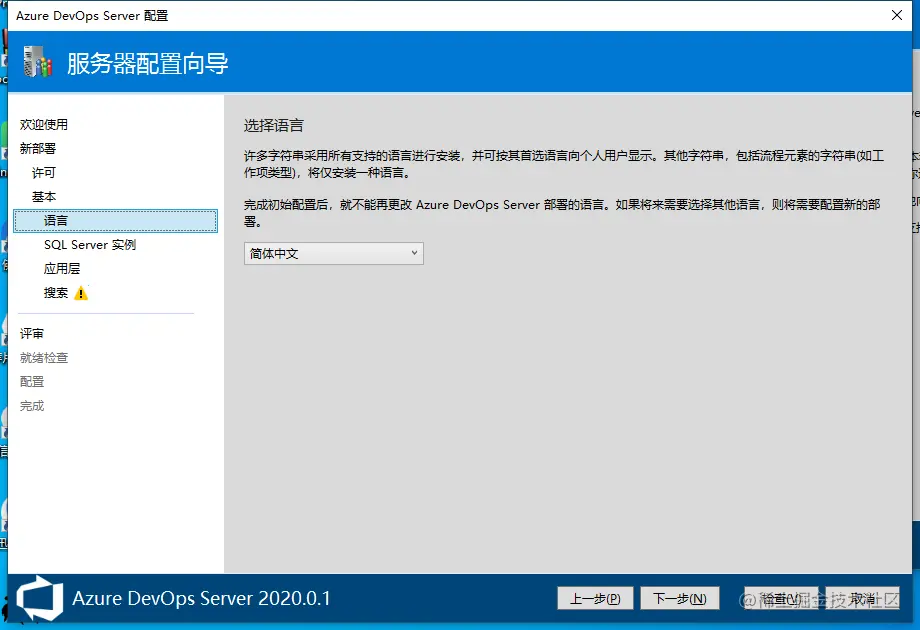Select 新部署 in the wizard navigation

pyautogui.click(x=38, y=148)
